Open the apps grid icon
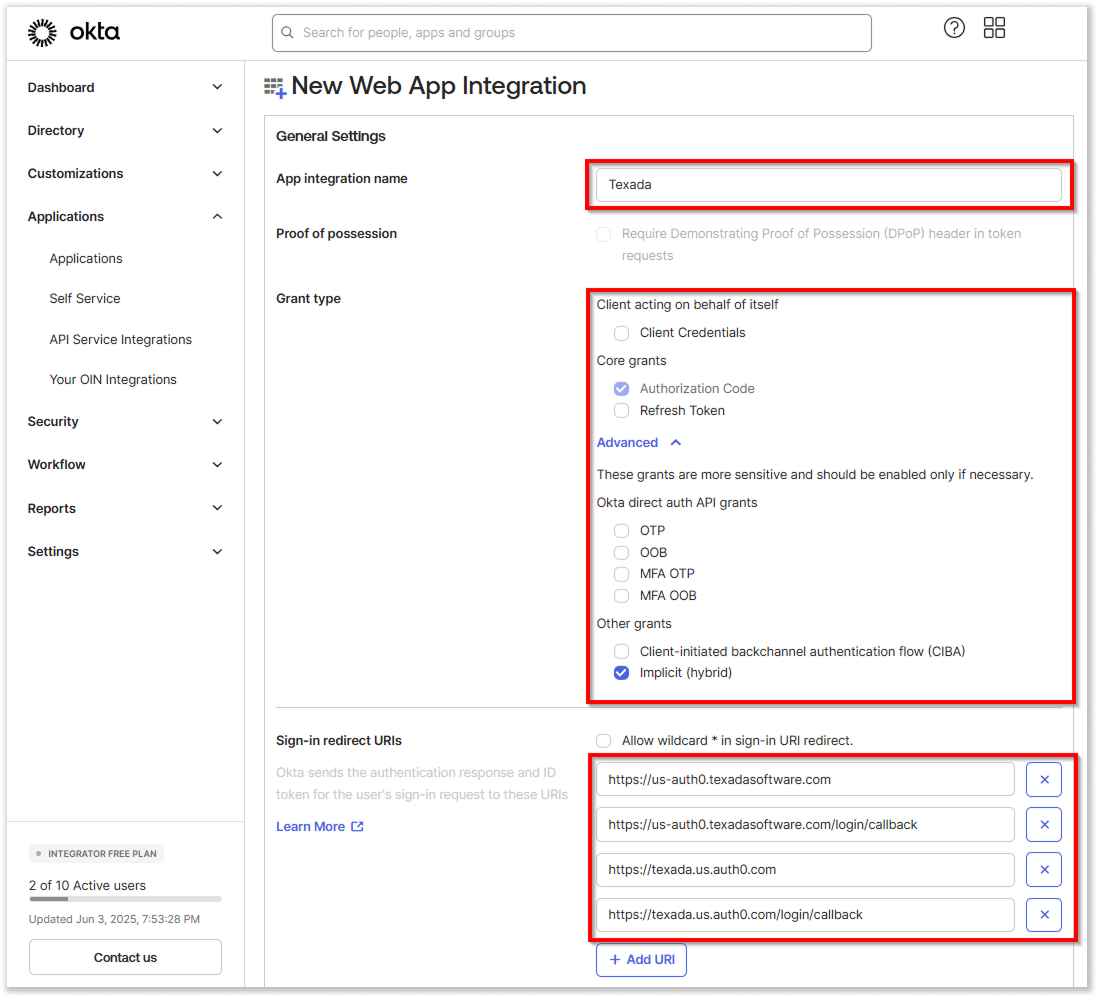 point(994,28)
